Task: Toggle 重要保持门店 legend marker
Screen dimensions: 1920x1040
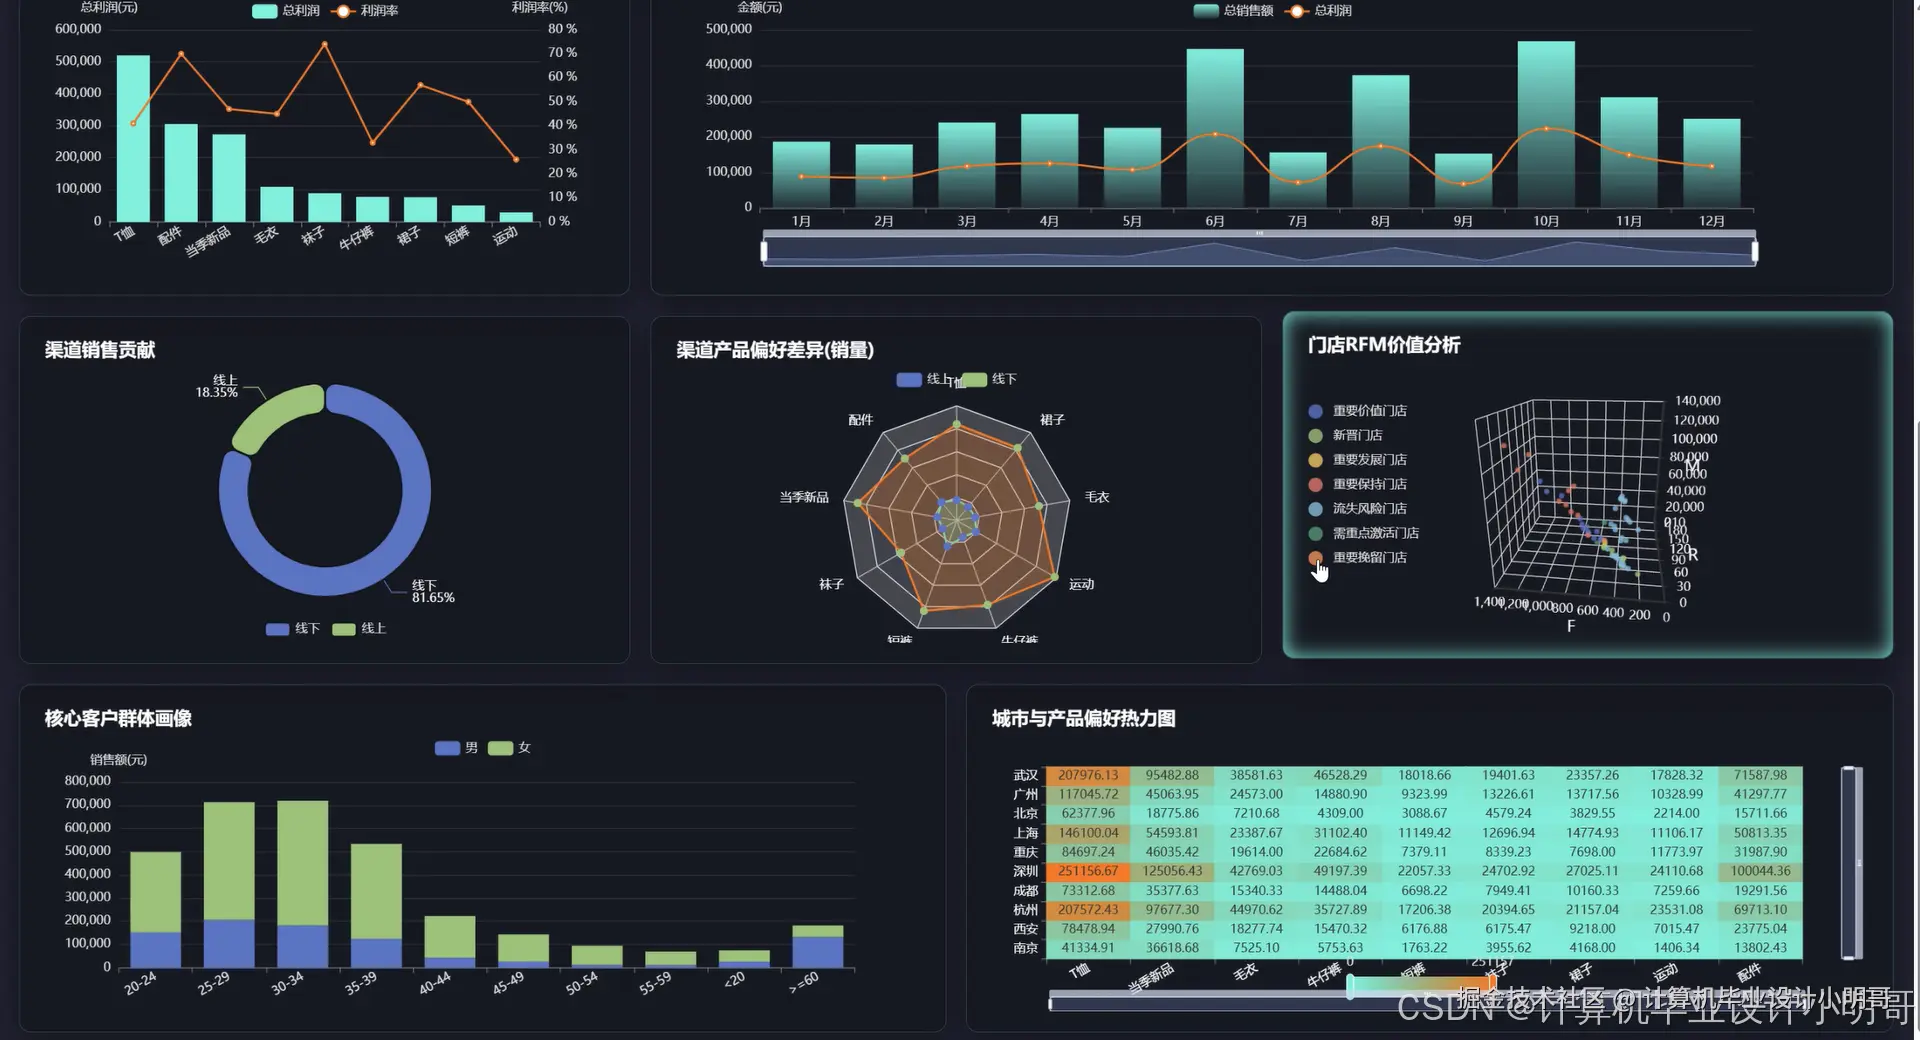Action: click(1315, 484)
